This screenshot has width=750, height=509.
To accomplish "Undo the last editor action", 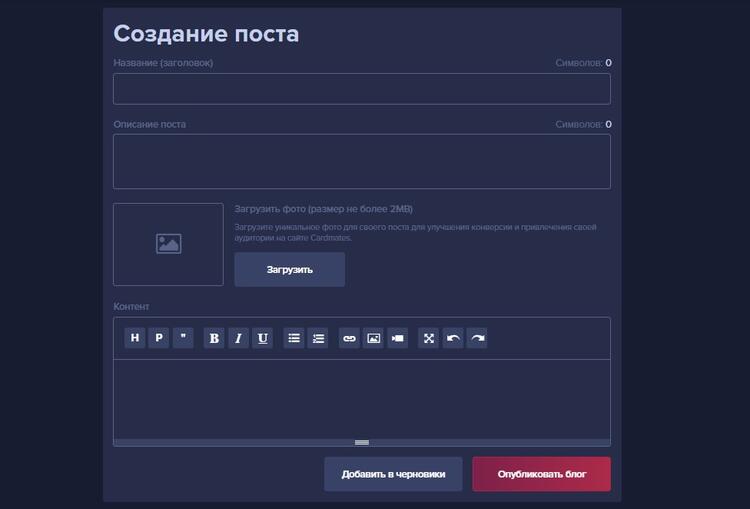I will point(453,338).
